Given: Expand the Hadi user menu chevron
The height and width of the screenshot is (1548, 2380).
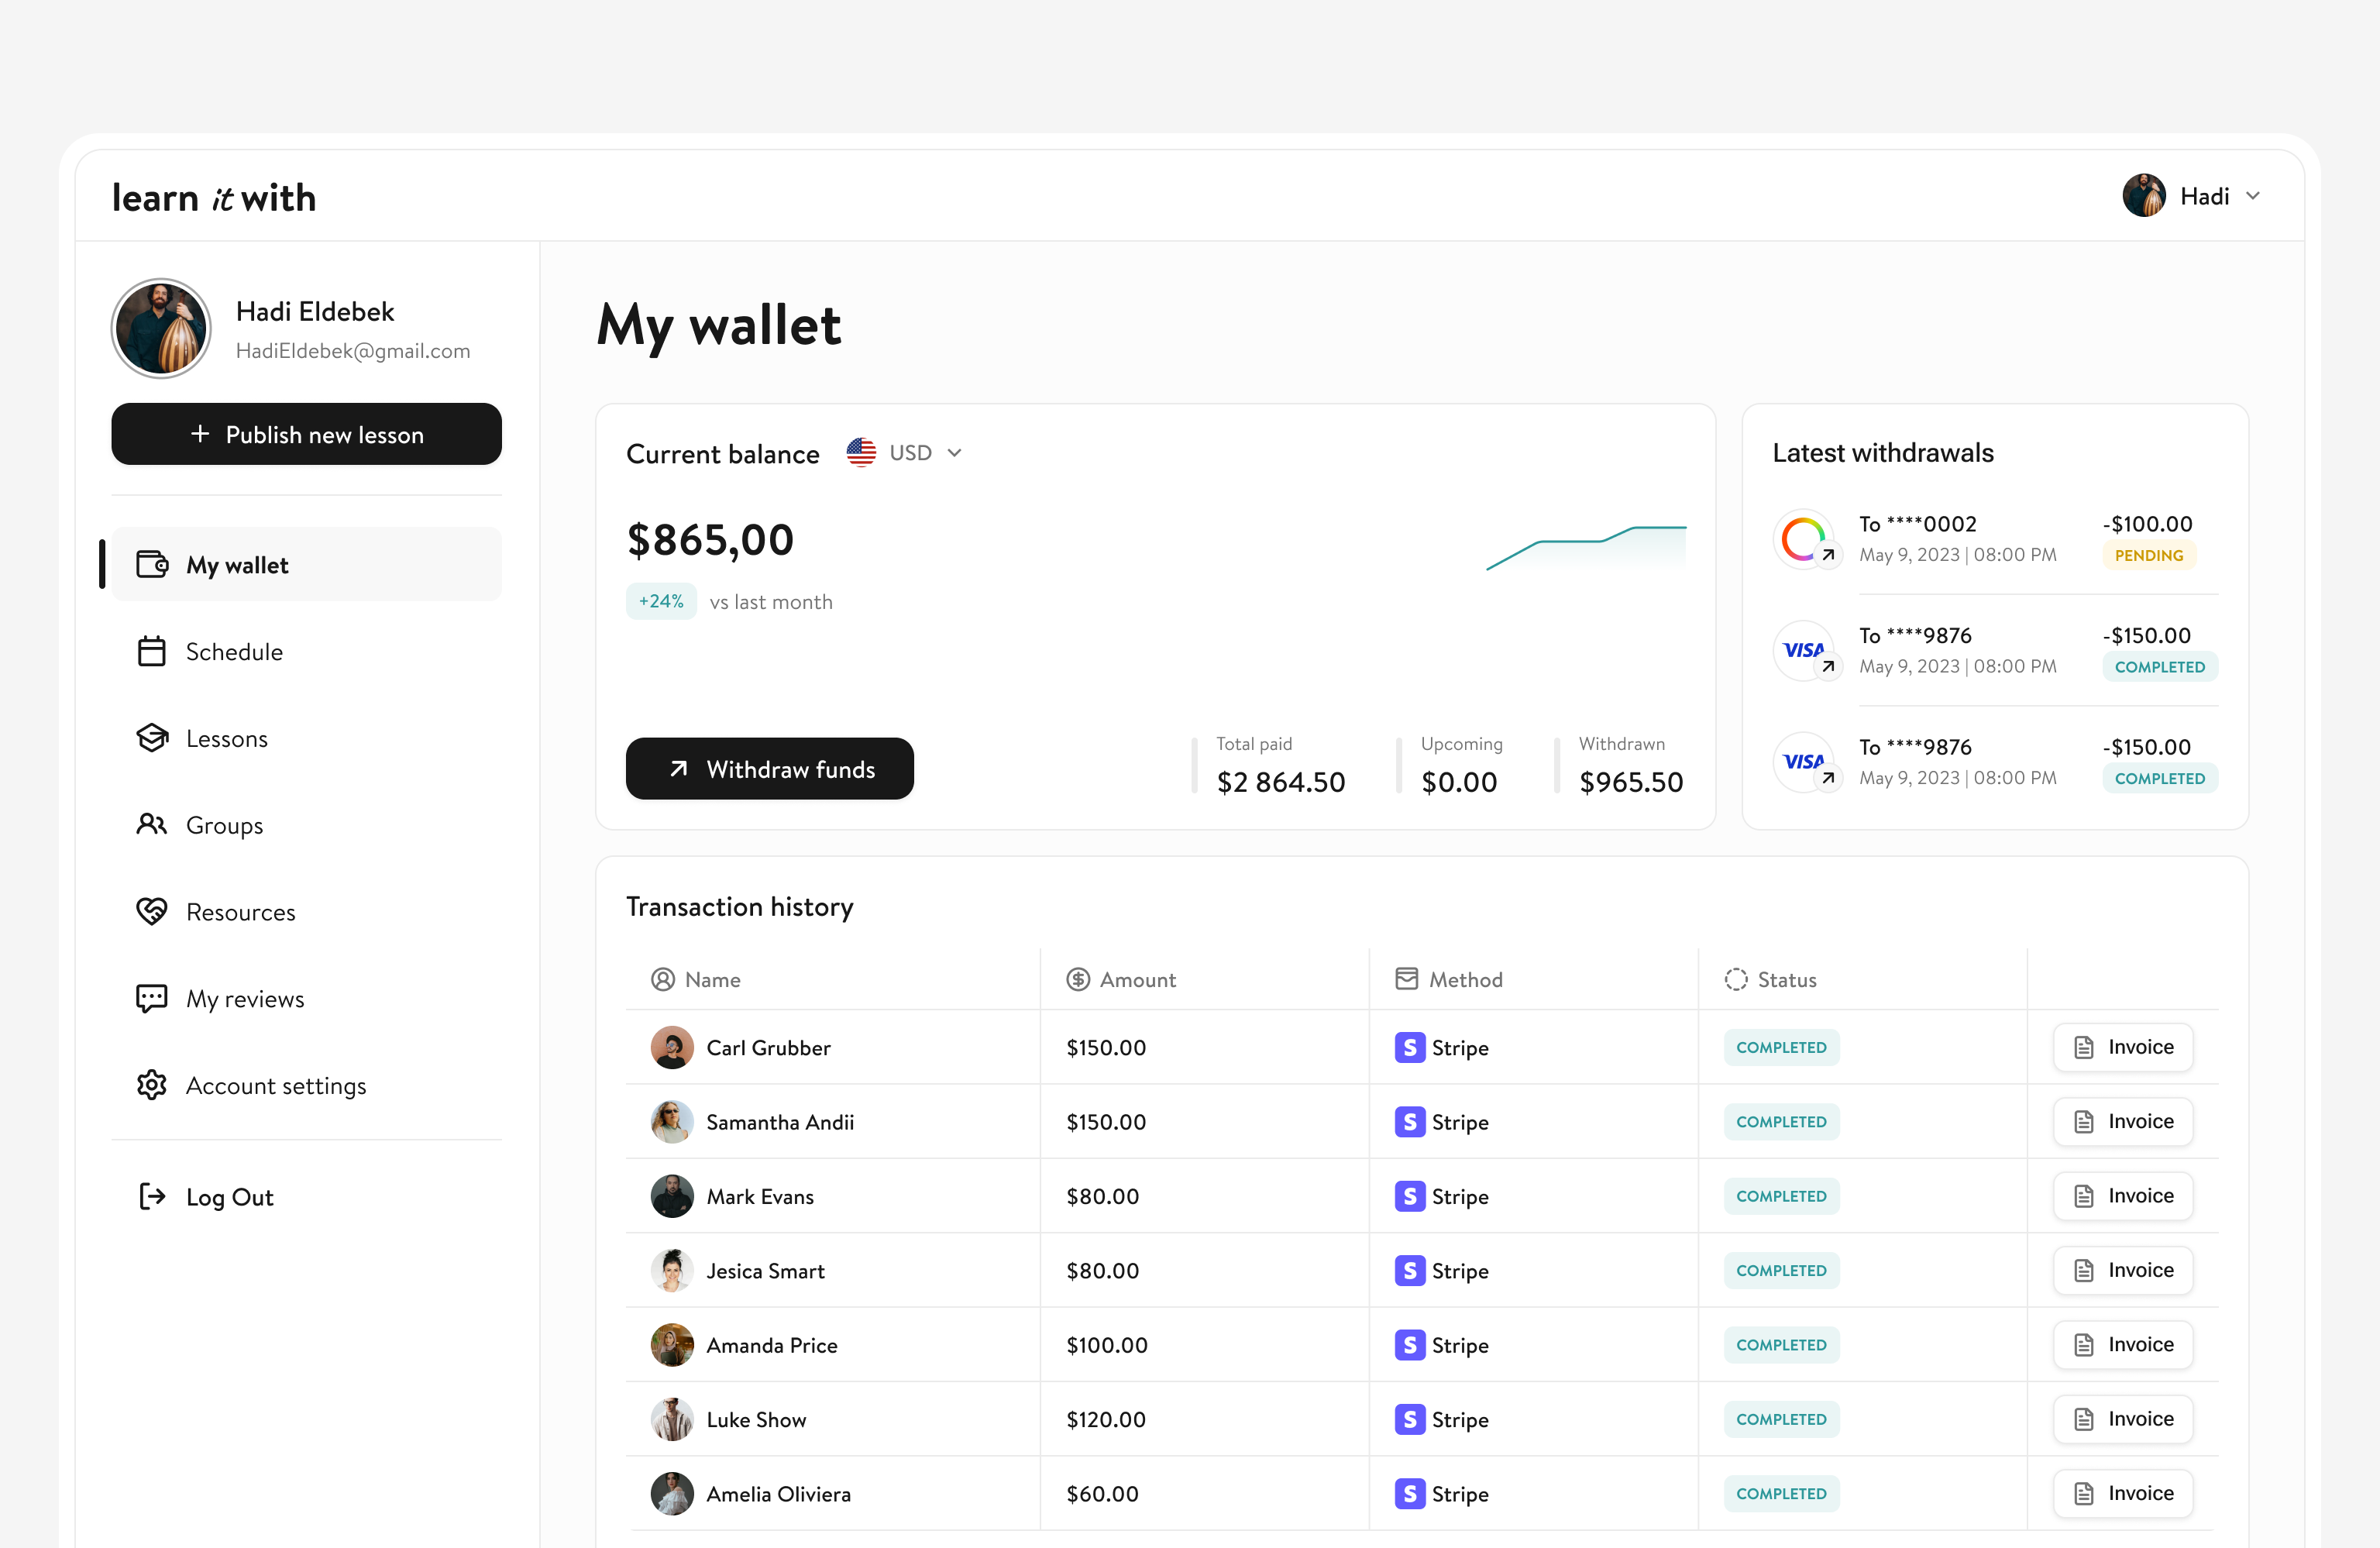Looking at the screenshot, I should pos(2253,196).
